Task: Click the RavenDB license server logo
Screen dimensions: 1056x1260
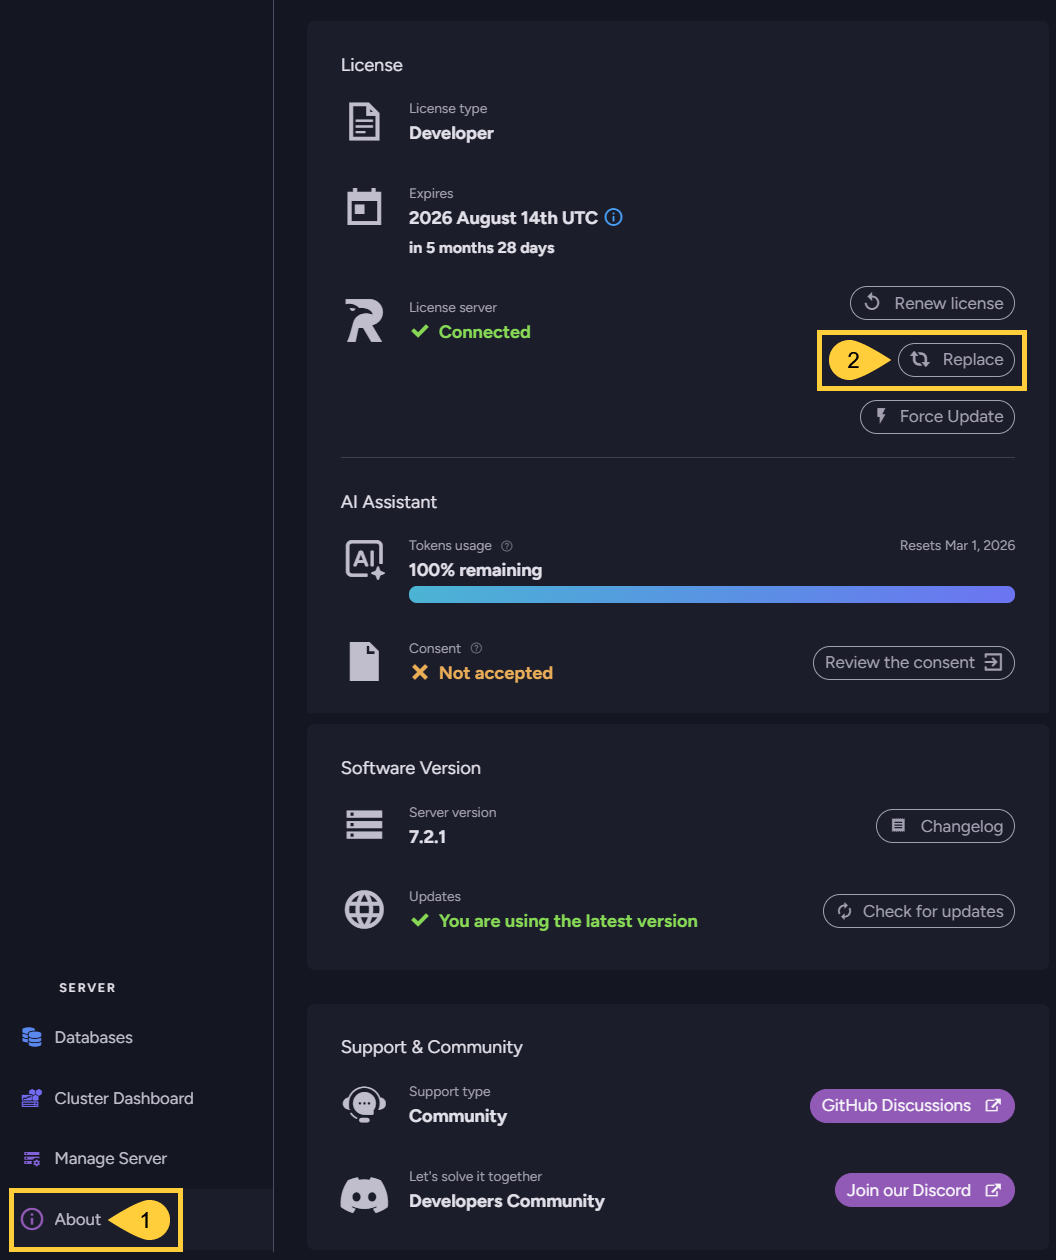Action: click(x=364, y=320)
